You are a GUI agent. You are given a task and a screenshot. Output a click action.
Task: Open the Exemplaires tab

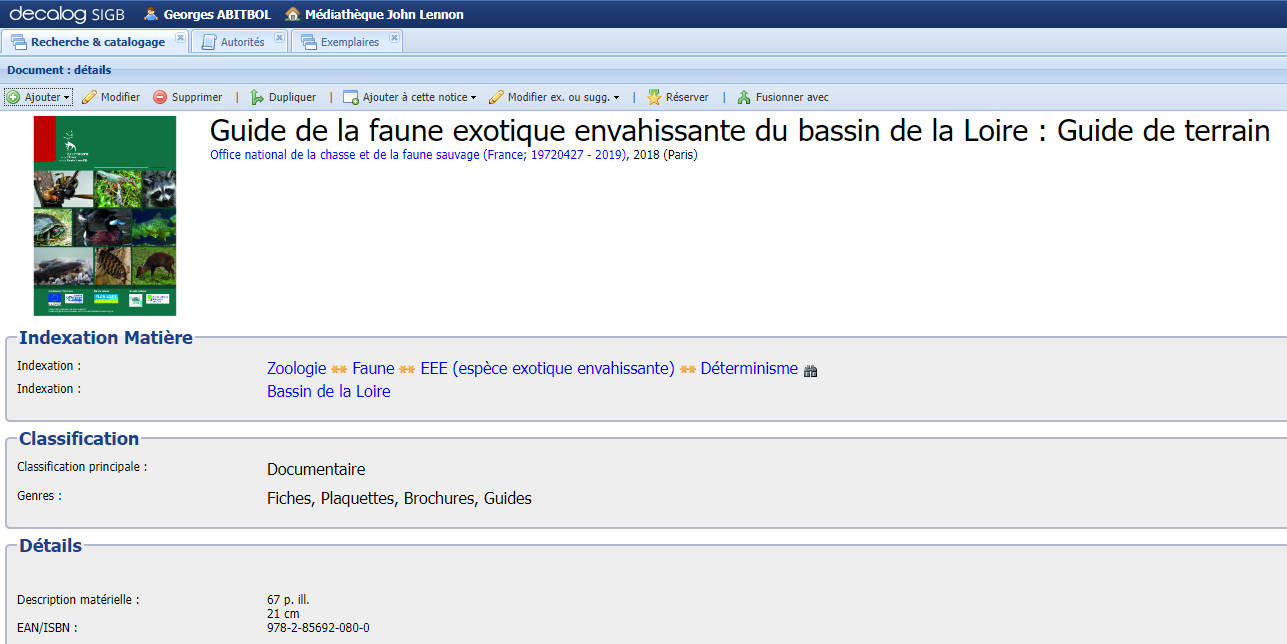coord(350,41)
